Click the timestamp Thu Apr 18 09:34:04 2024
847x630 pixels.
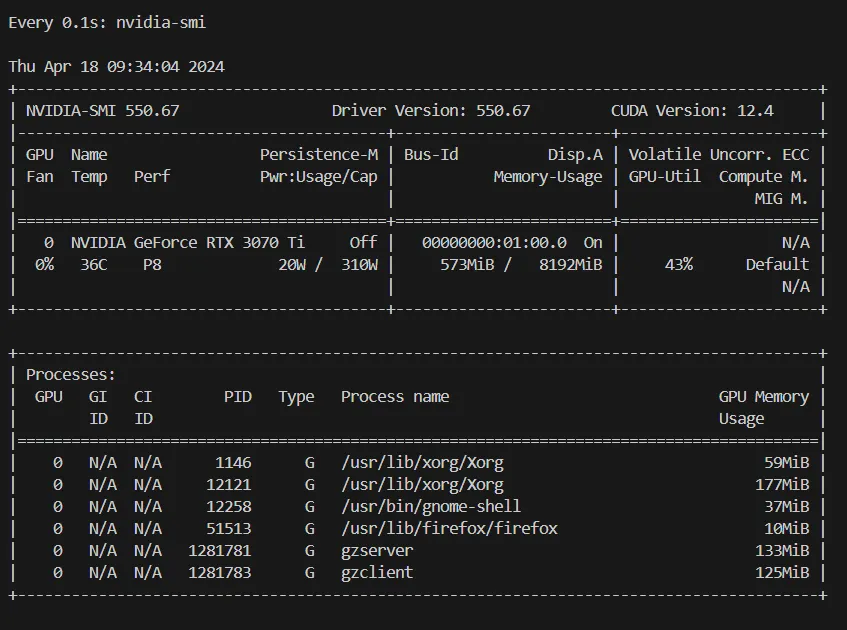tap(116, 66)
